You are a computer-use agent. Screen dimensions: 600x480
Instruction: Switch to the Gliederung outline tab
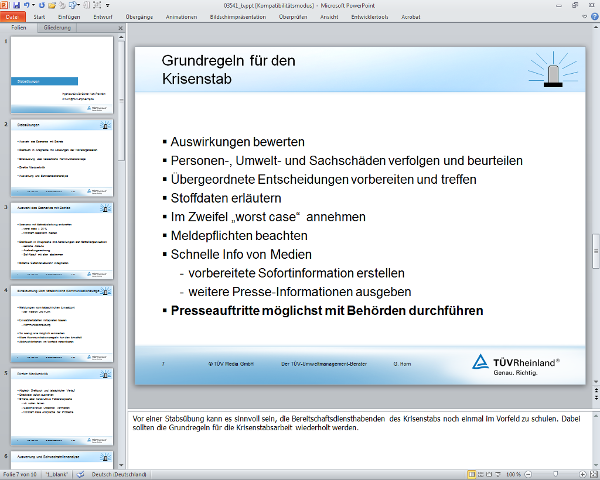point(59,28)
